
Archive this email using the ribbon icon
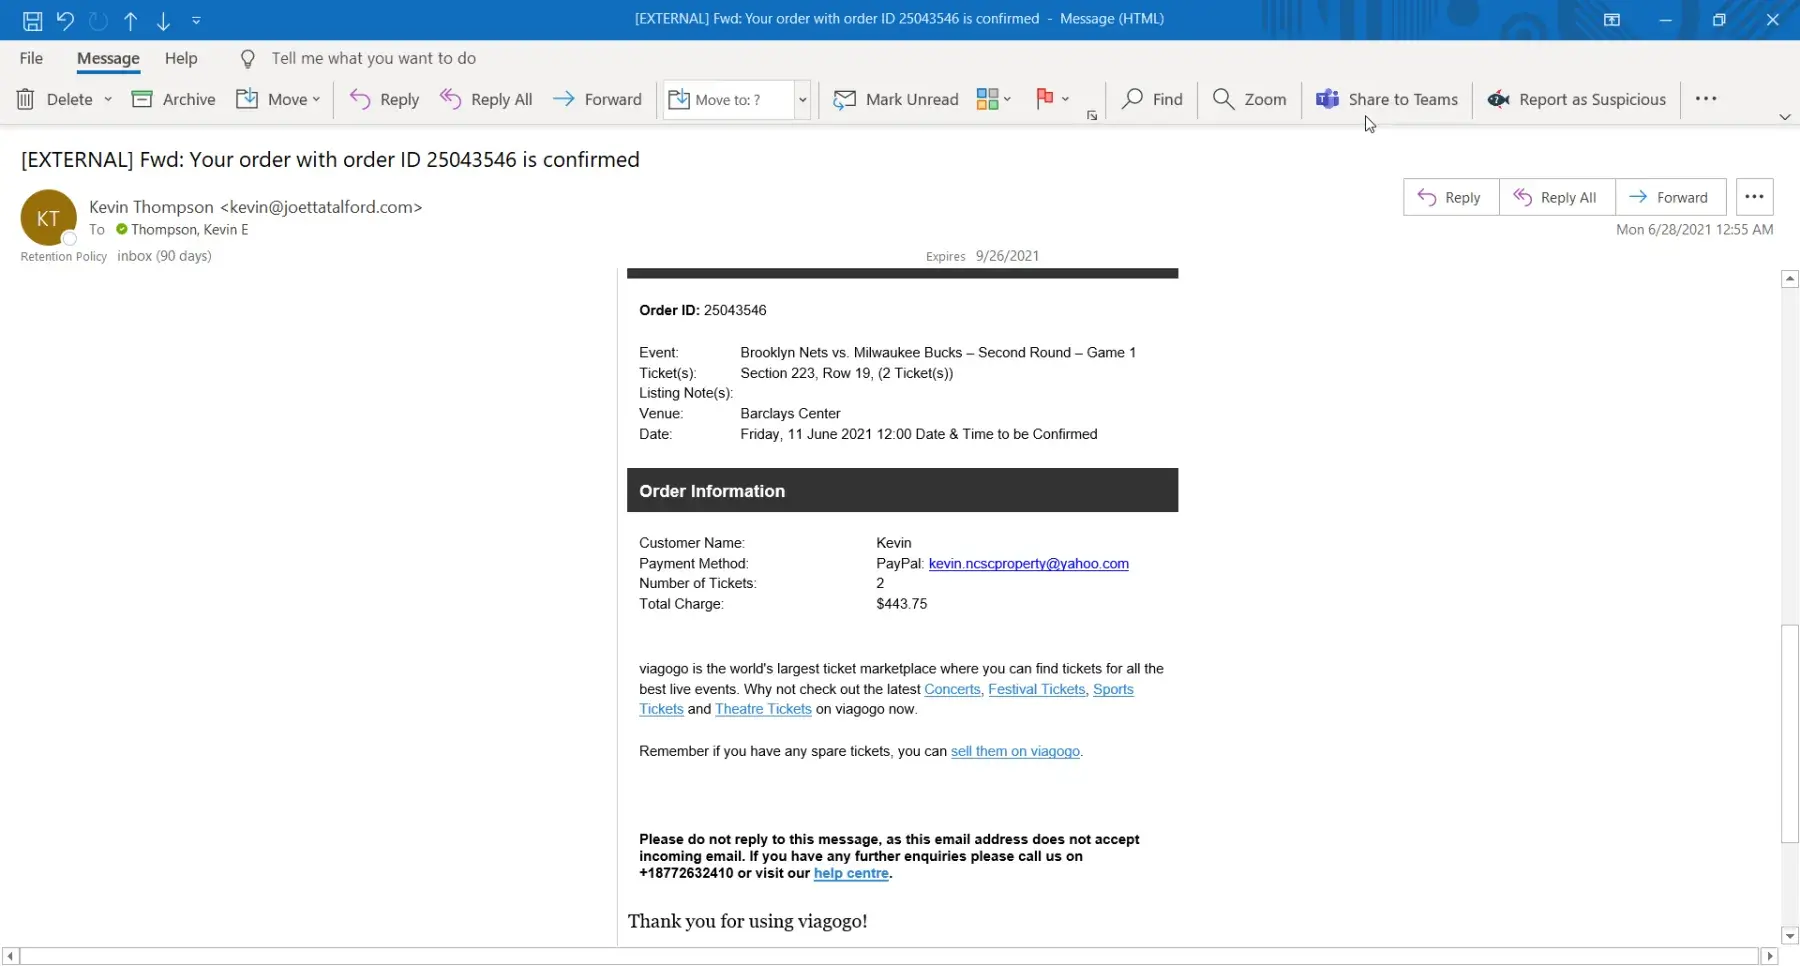[142, 99]
